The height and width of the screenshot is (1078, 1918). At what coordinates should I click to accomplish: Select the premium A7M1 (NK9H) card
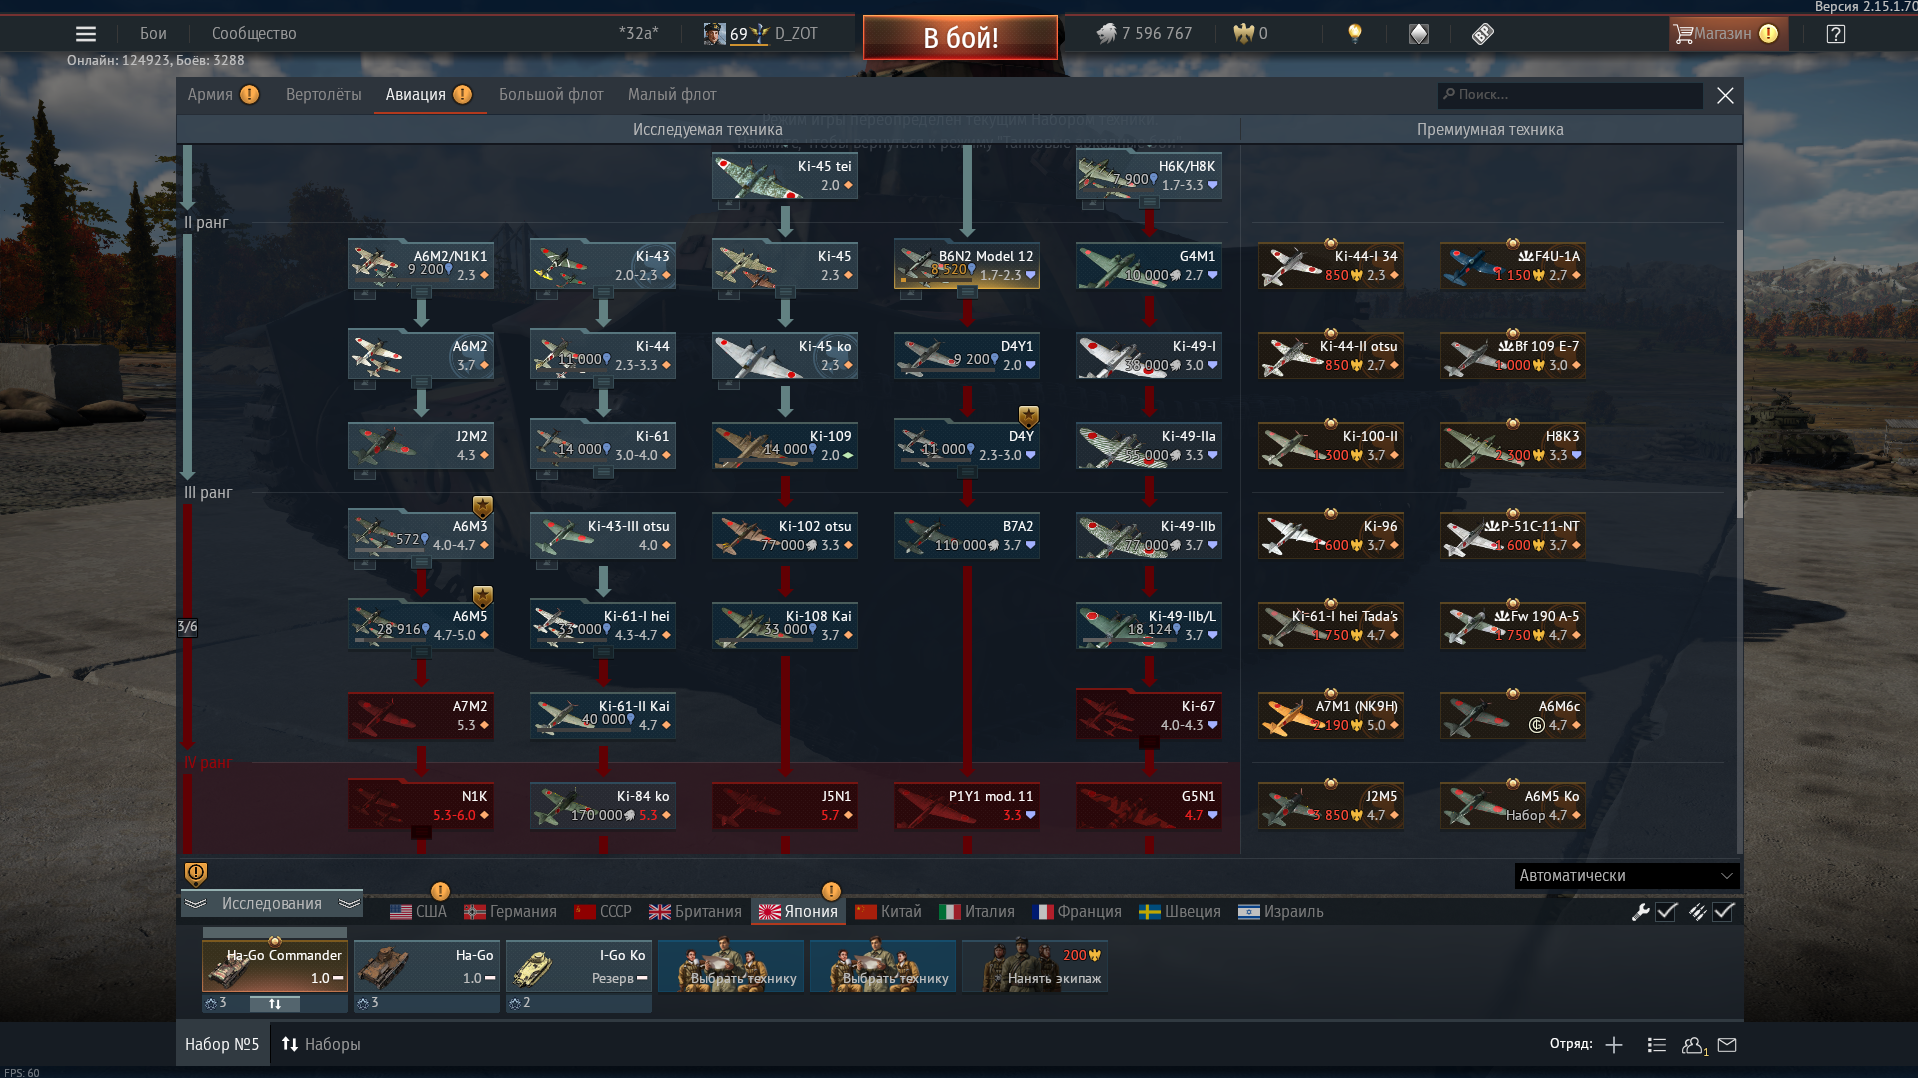pyautogui.click(x=1331, y=716)
